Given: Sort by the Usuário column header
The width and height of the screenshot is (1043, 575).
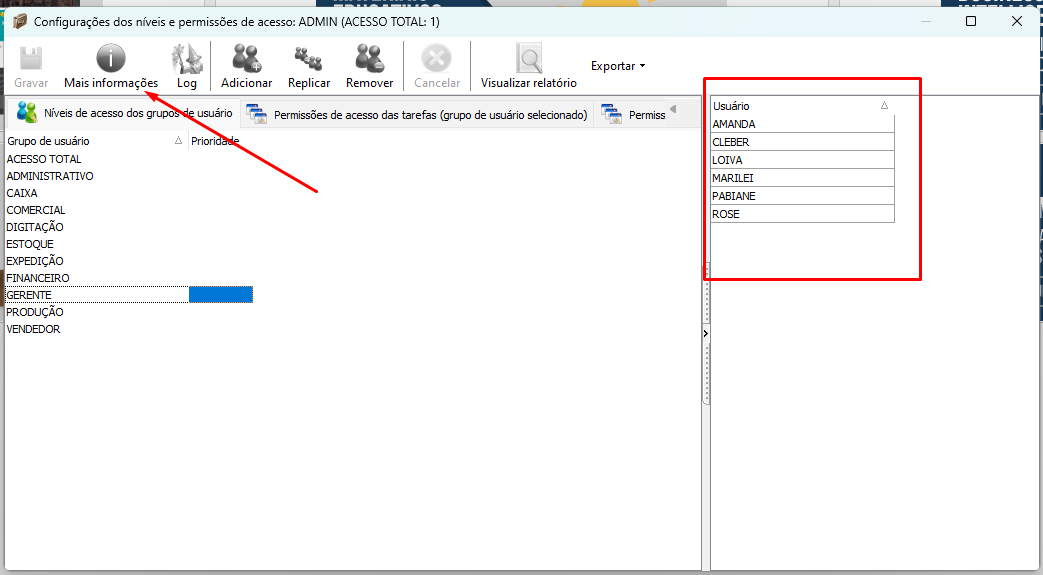Looking at the screenshot, I should click(x=802, y=106).
